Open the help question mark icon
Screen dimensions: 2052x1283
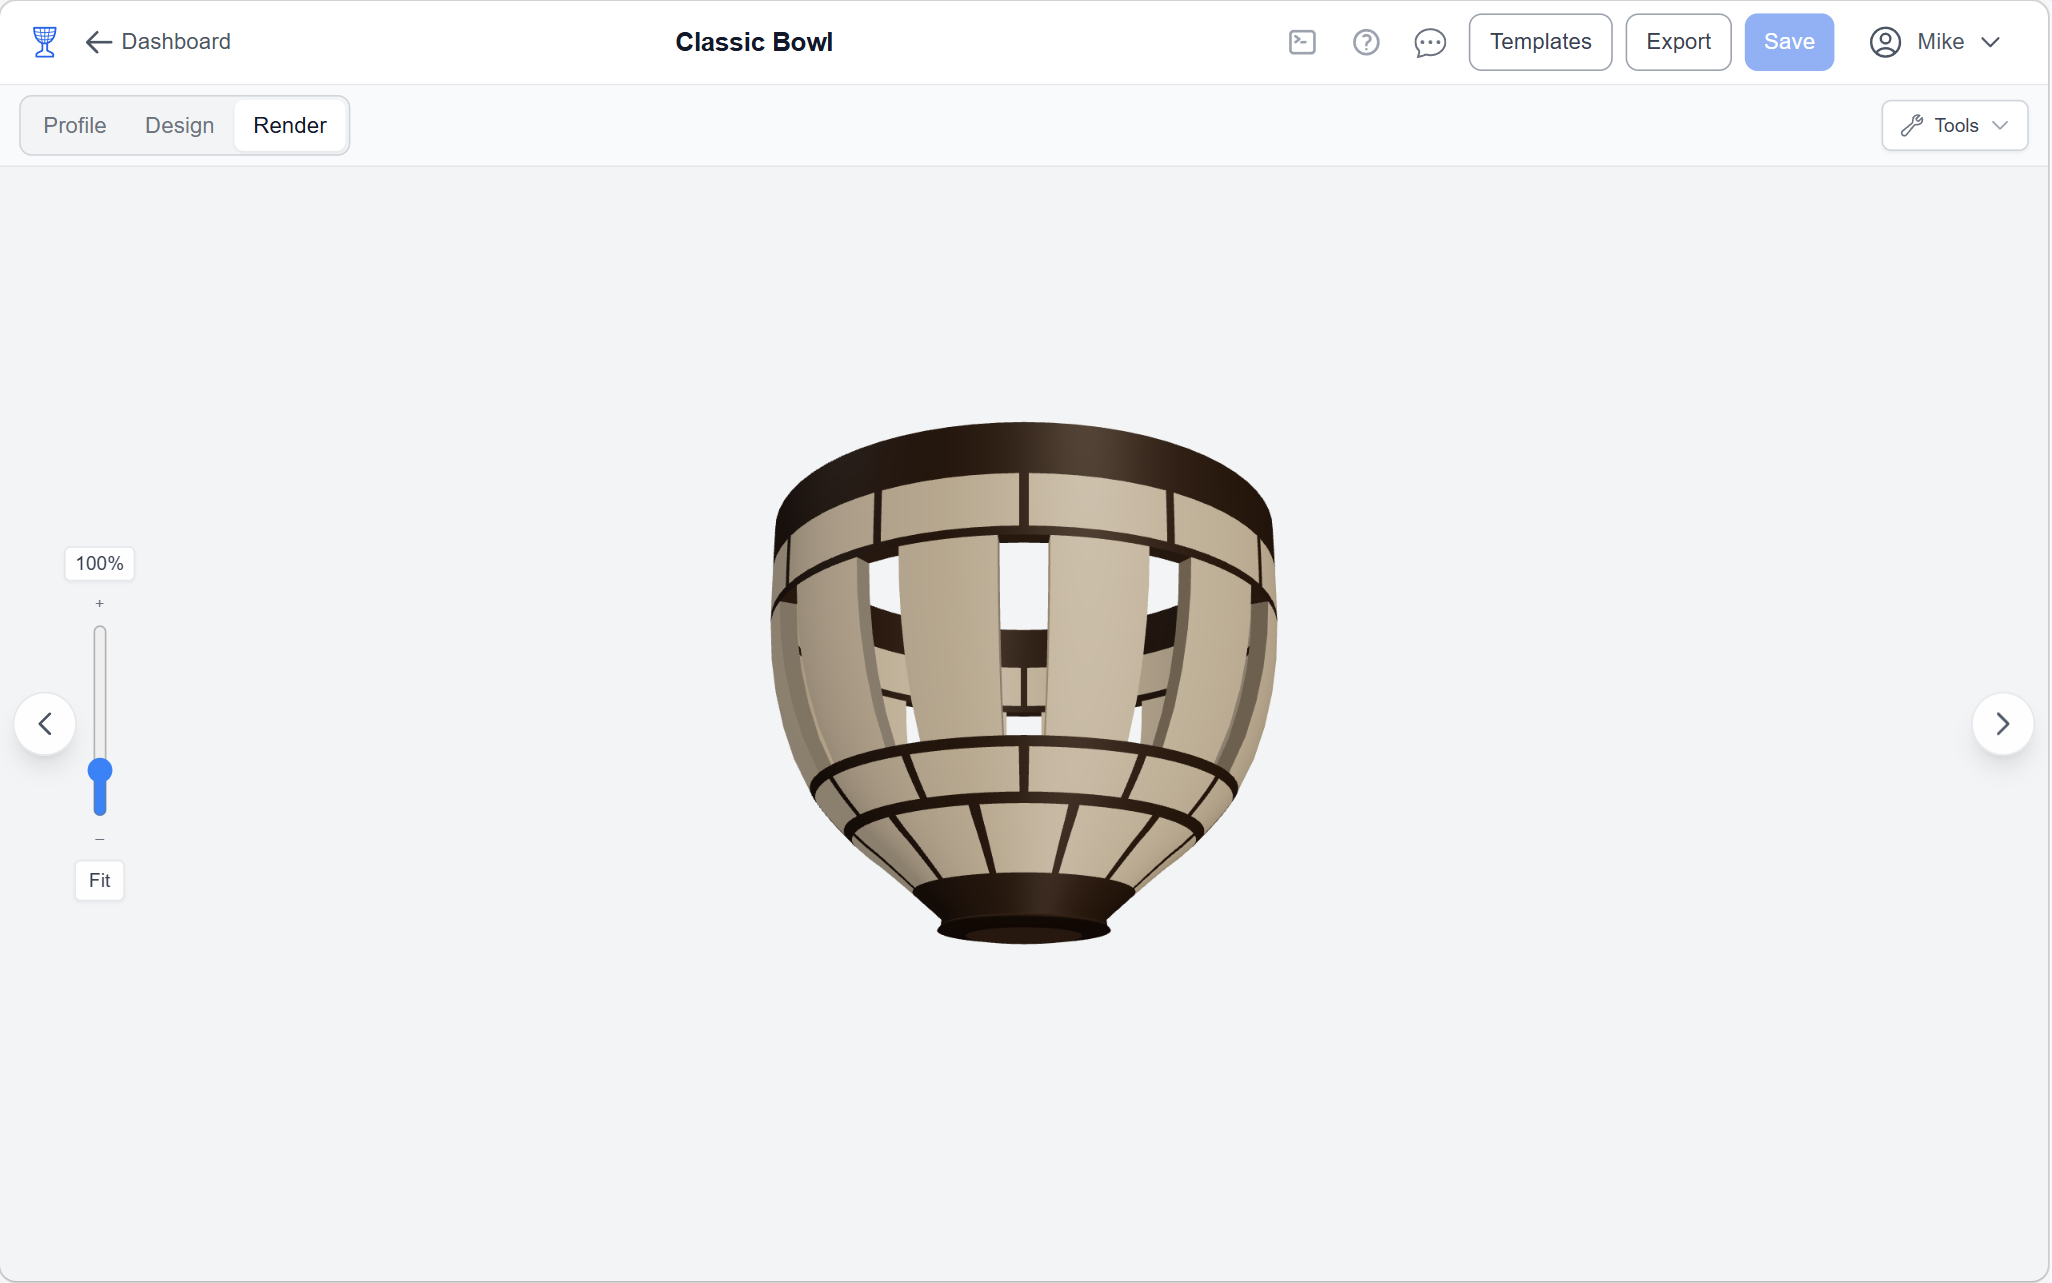click(1366, 42)
